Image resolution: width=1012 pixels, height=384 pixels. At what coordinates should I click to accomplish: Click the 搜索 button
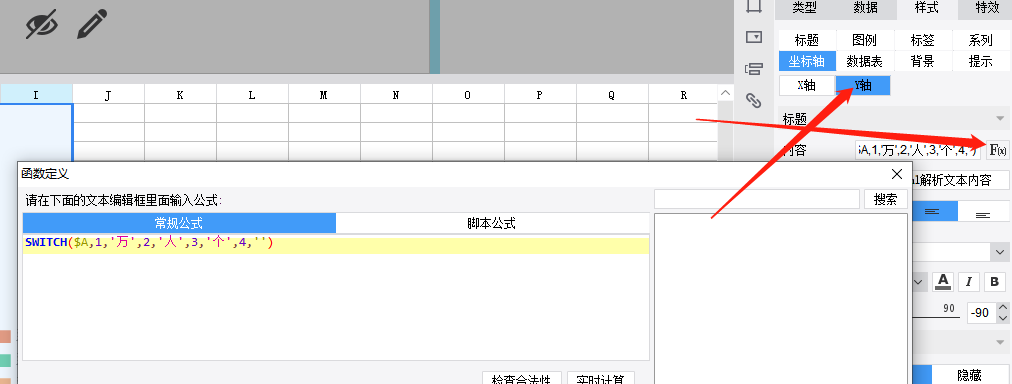pyautogui.click(x=886, y=199)
